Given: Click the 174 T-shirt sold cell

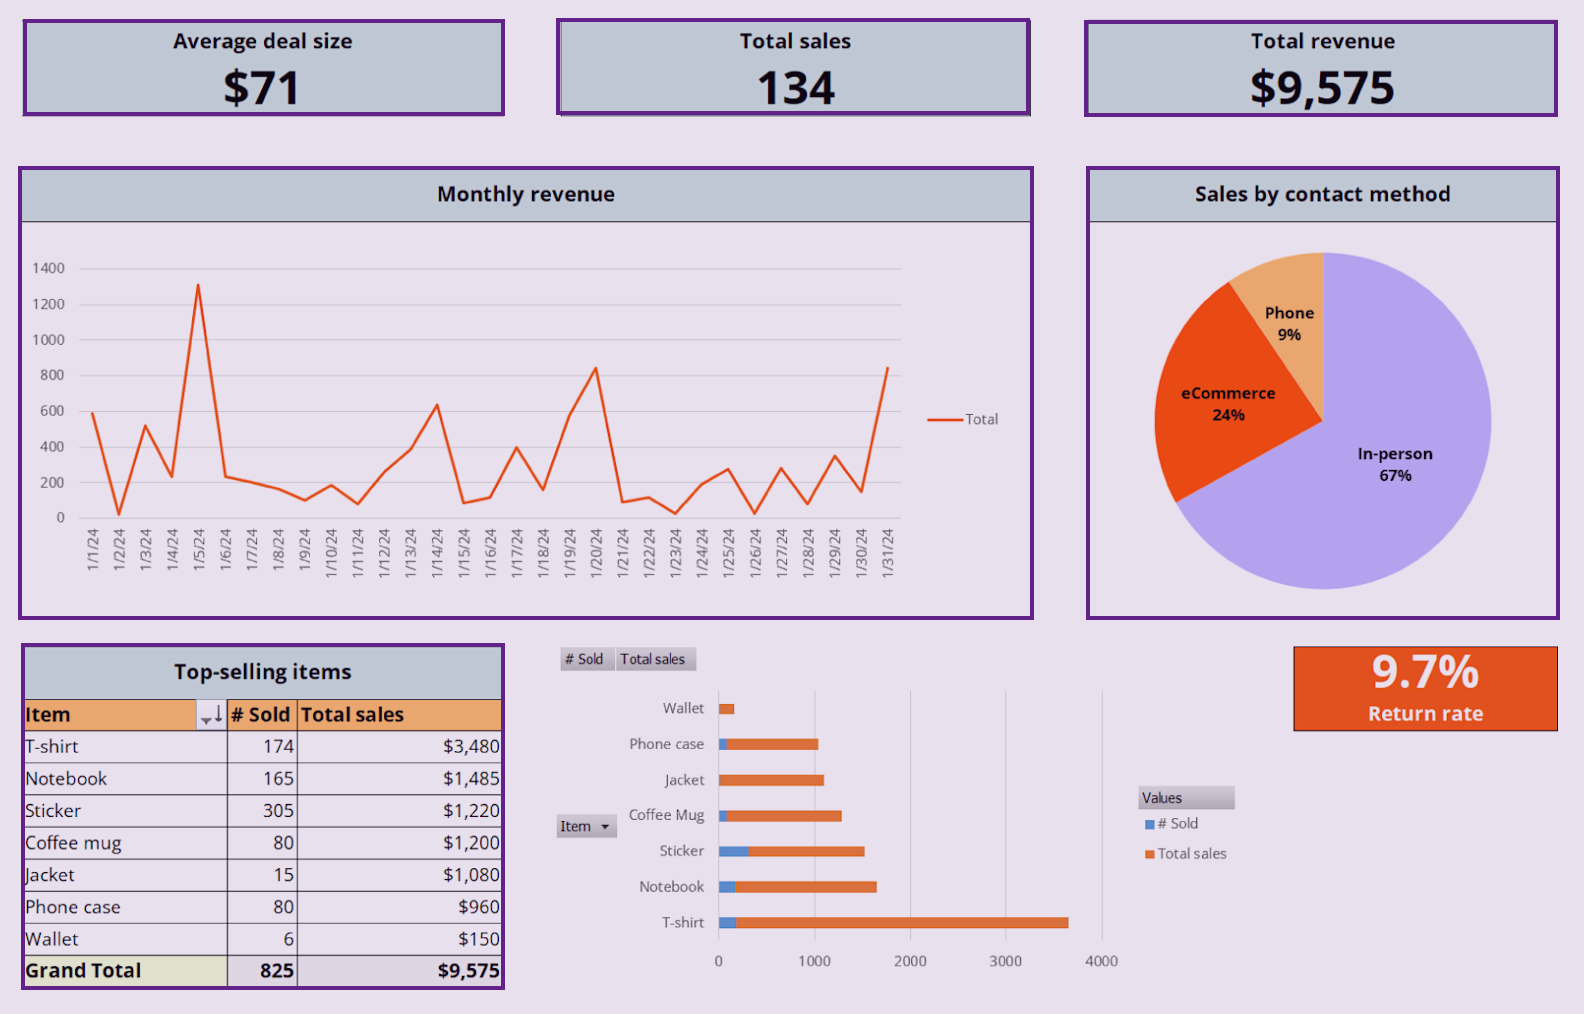Looking at the screenshot, I should (x=262, y=747).
